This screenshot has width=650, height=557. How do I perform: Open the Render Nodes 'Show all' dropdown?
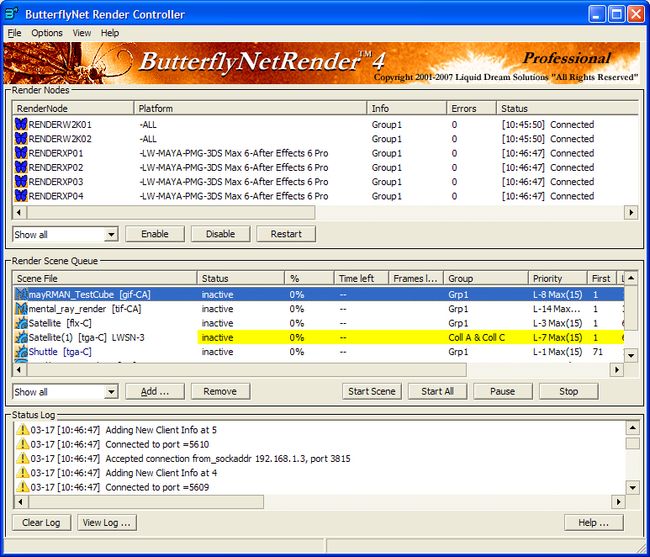(111, 234)
